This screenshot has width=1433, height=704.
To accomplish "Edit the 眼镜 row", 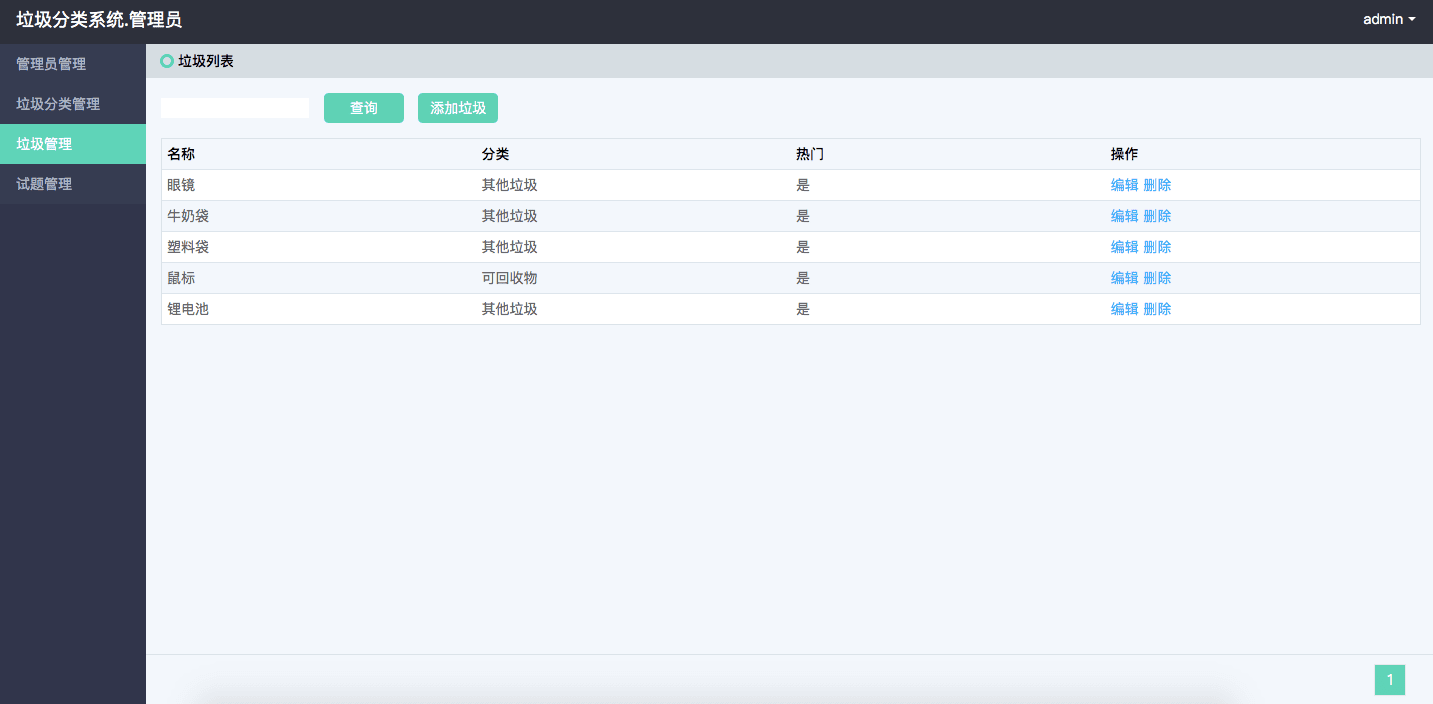I will coord(1124,185).
